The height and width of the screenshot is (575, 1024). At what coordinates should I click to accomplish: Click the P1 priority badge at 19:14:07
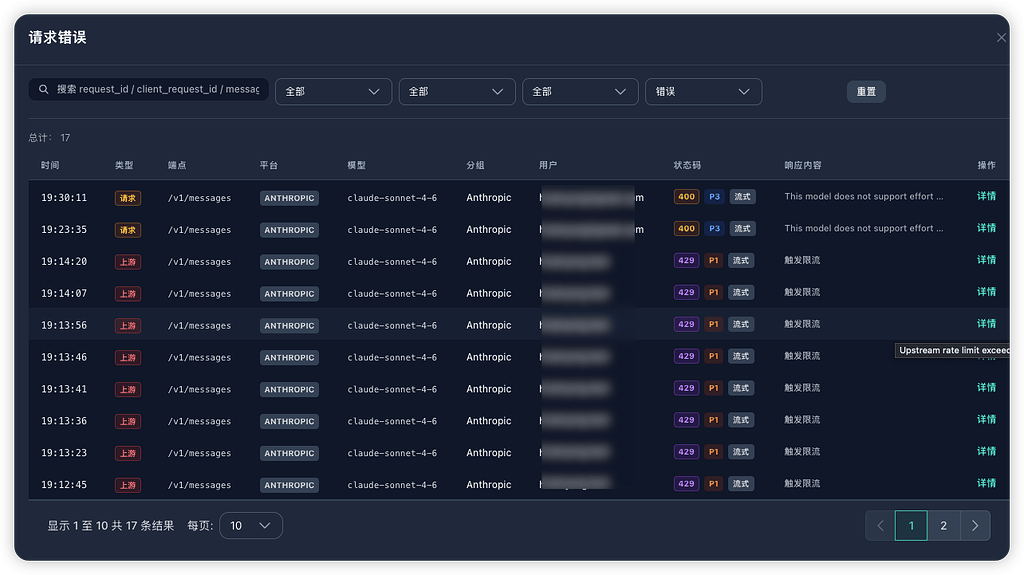(714, 293)
